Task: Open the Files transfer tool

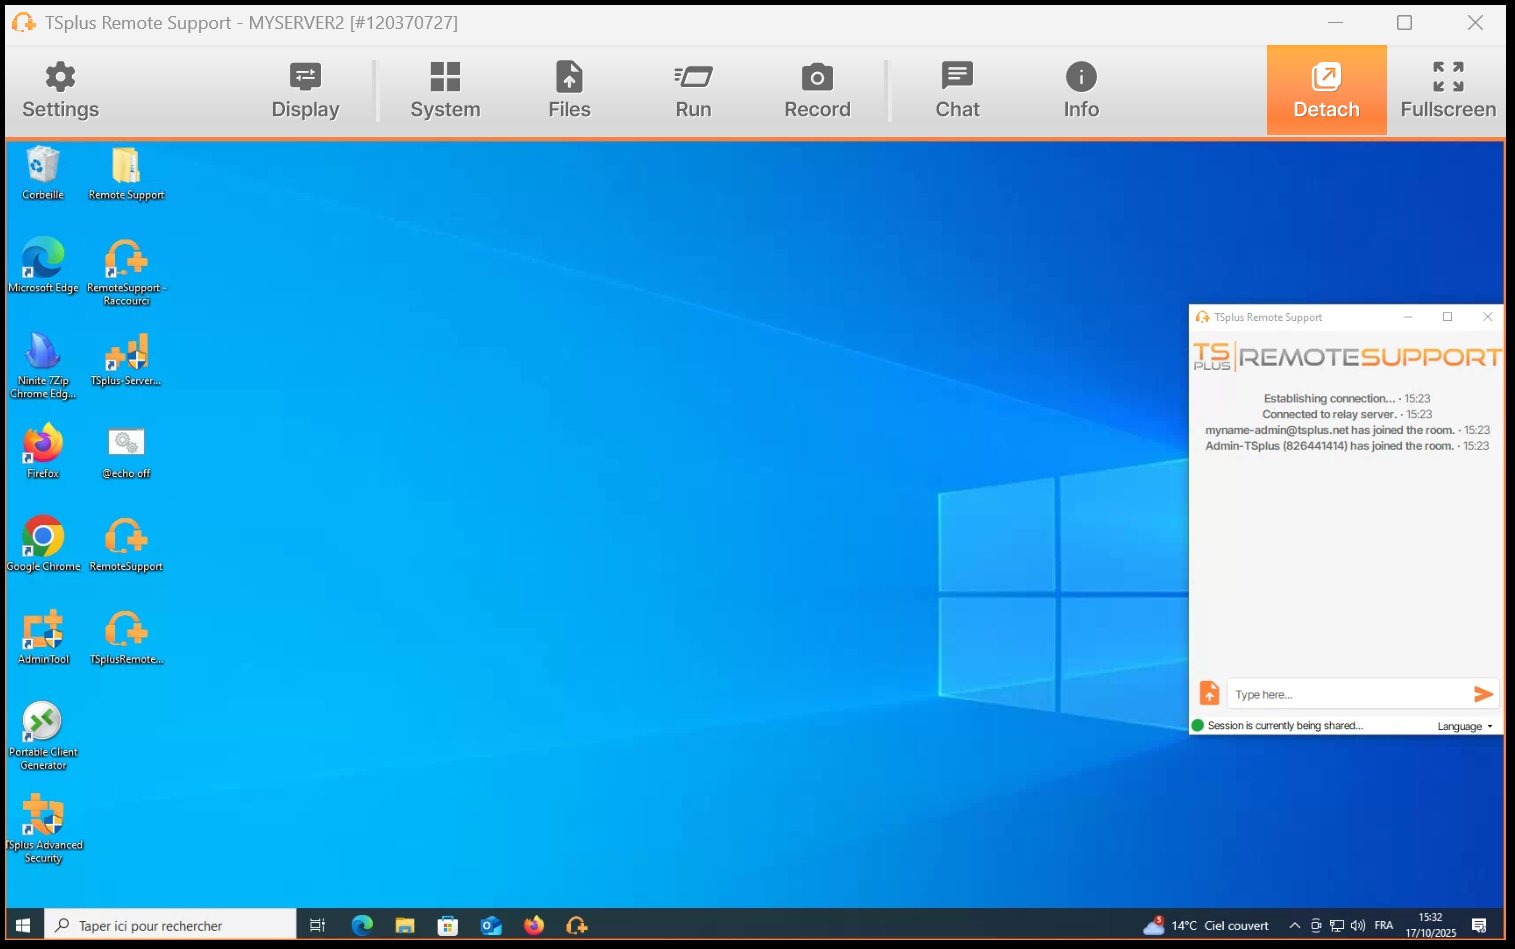Action: [569, 88]
